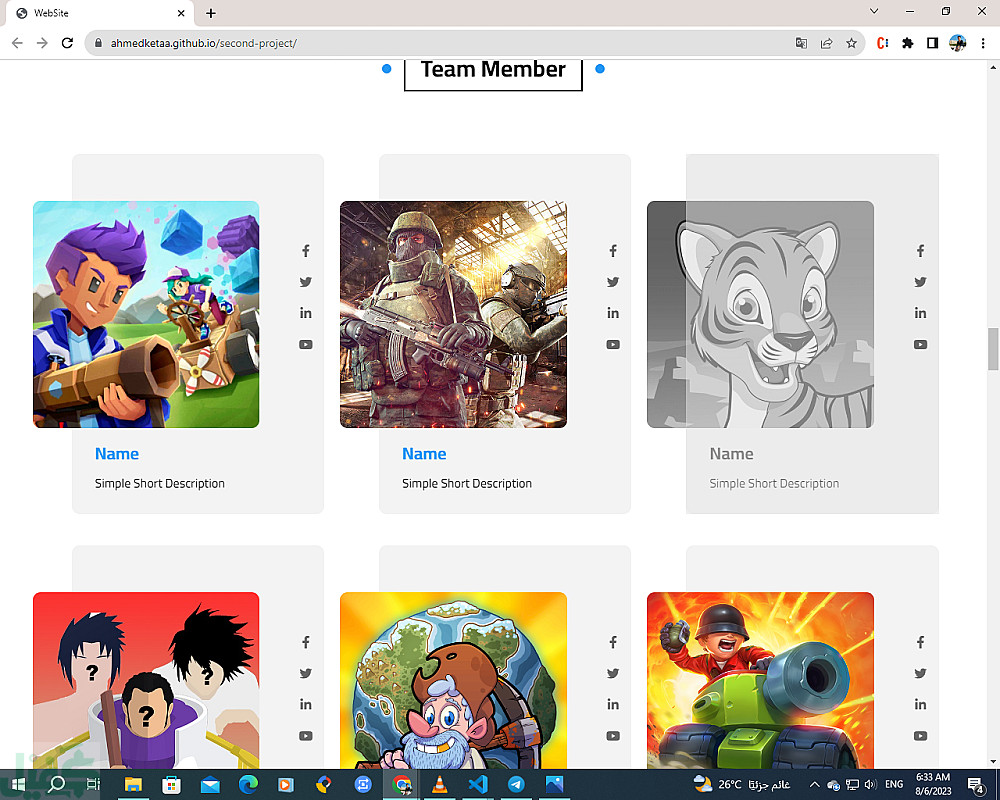1000x800 pixels.
Task: Open YouTube link on anime faces card
Action: (305, 736)
